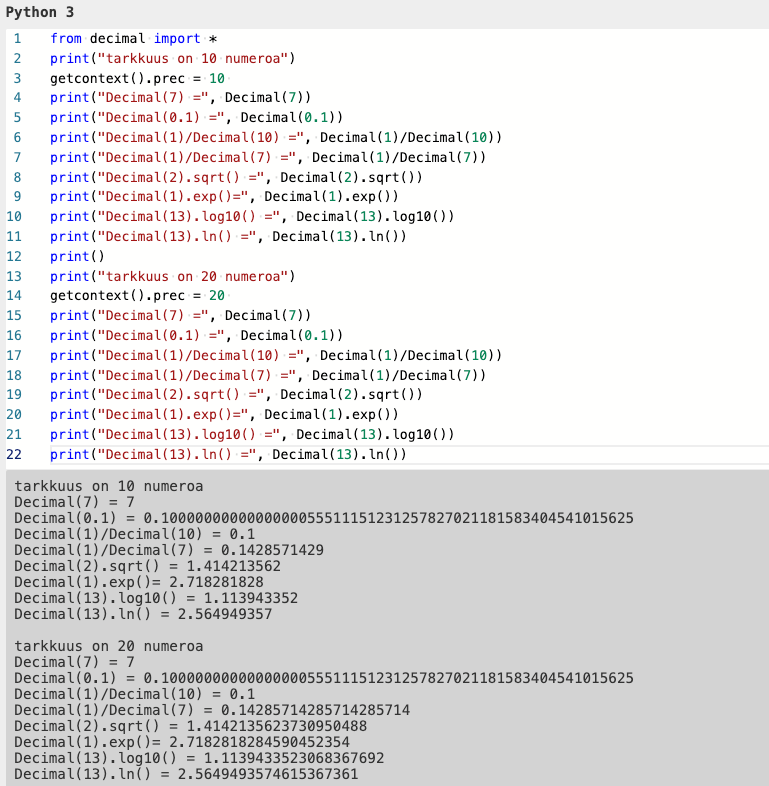Click the 'getcontext().prec = 20' code line
Image resolution: width=769 pixels, height=786 pixels.
(139, 296)
